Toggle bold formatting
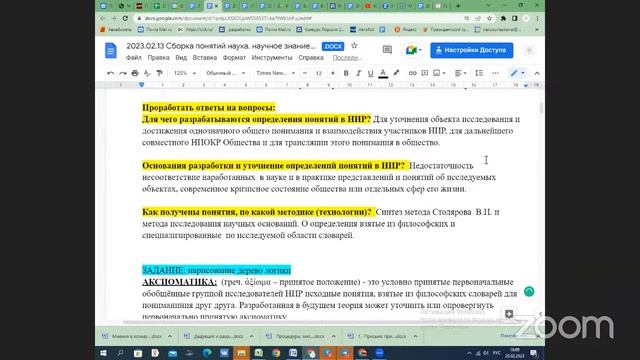The height and width of the screenshot is (360, 640). click(x=346, y=73)
